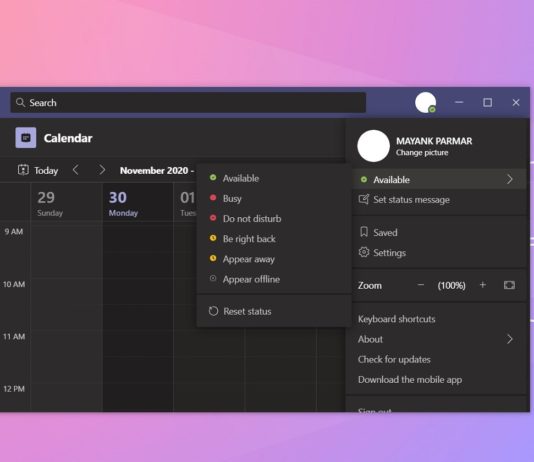This screenshot has height=462, width=534.
Task: Click Reset status option
Action: [274, 311]
